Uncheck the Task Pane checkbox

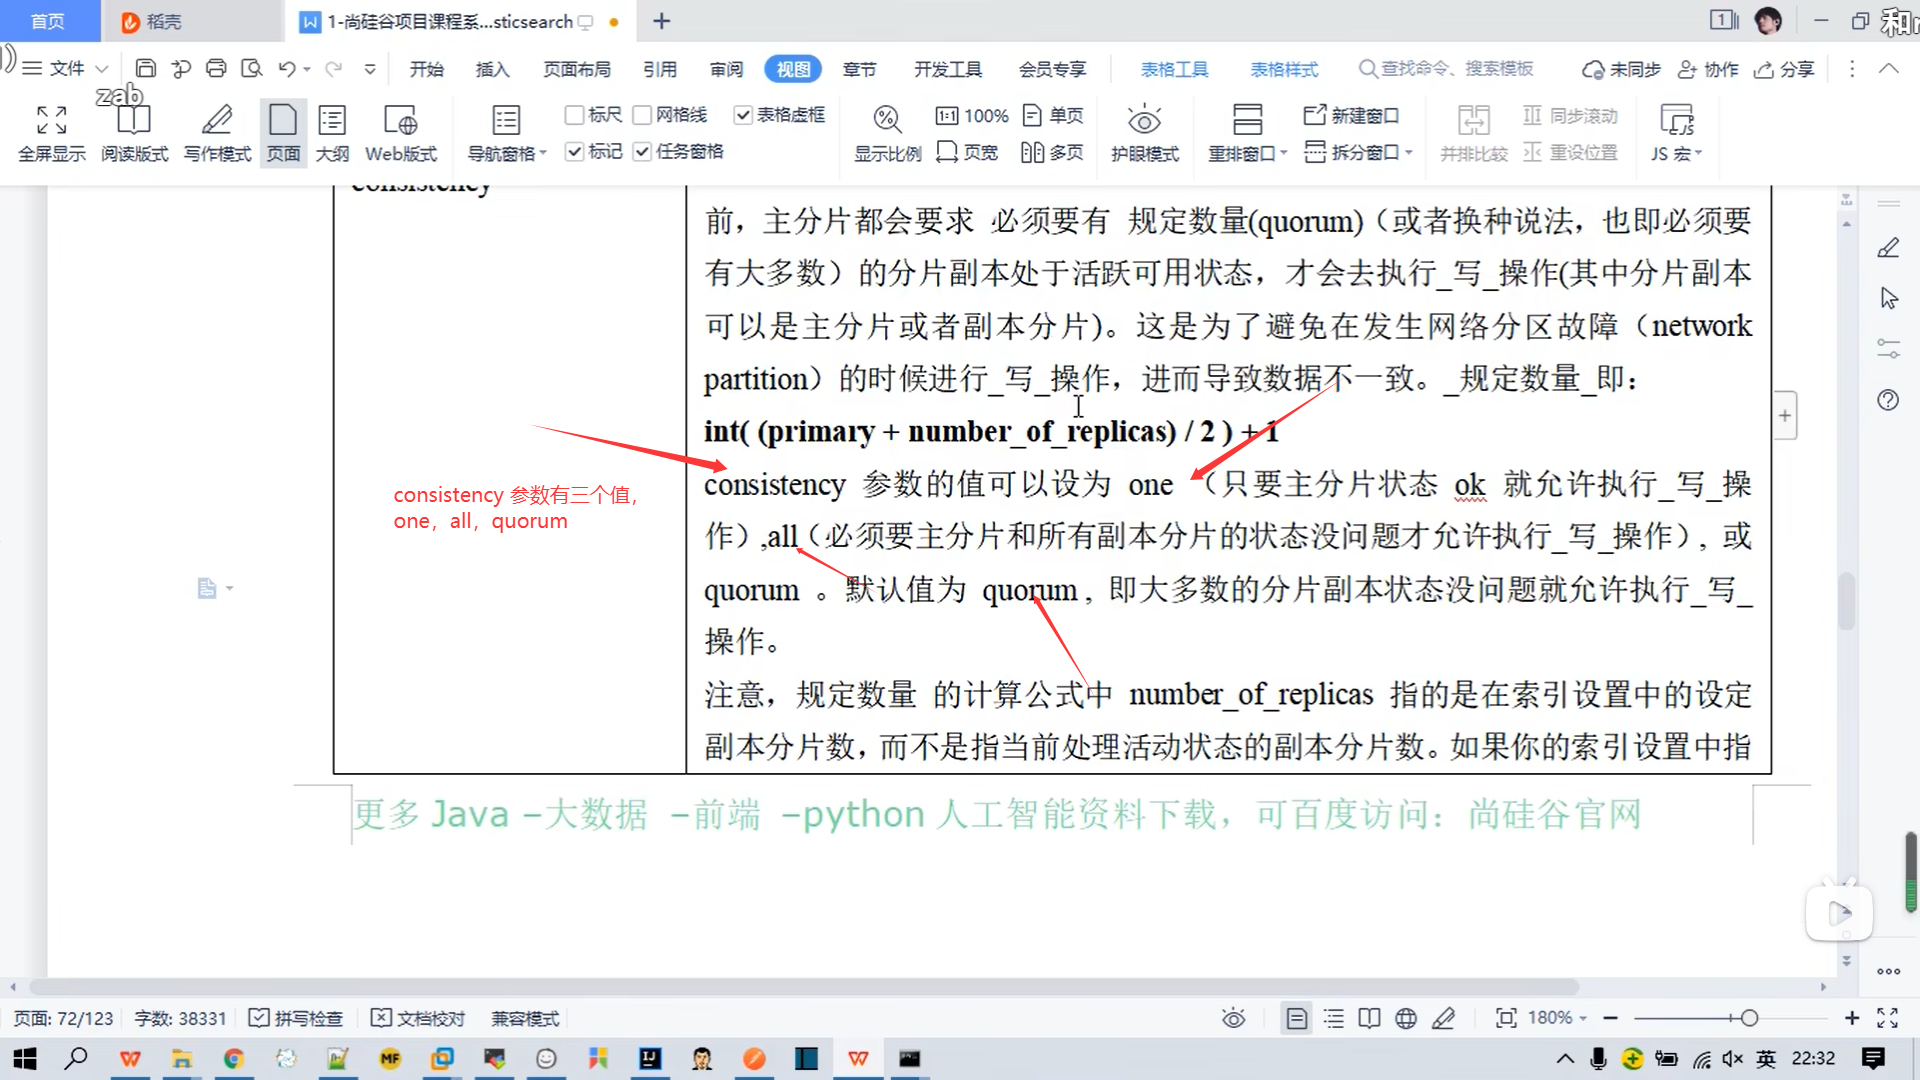[643, 152]
